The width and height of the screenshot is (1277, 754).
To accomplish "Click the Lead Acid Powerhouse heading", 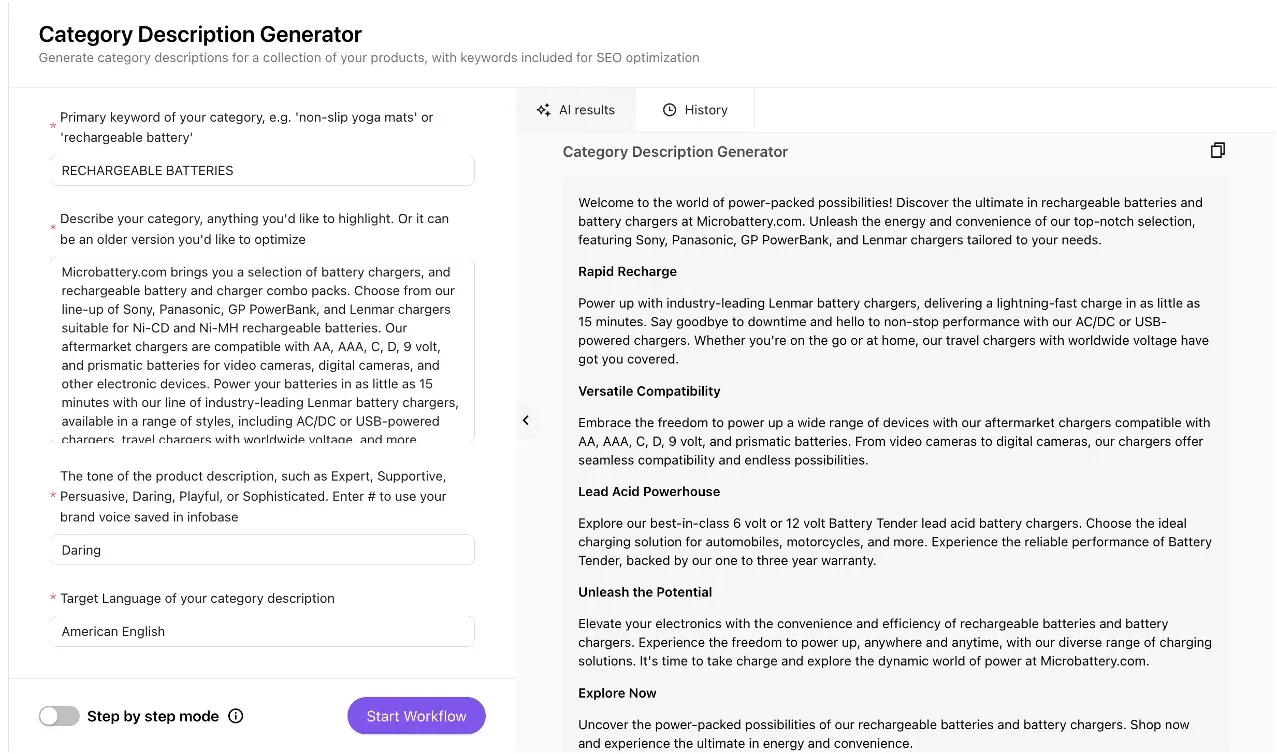I will [649, 492].
